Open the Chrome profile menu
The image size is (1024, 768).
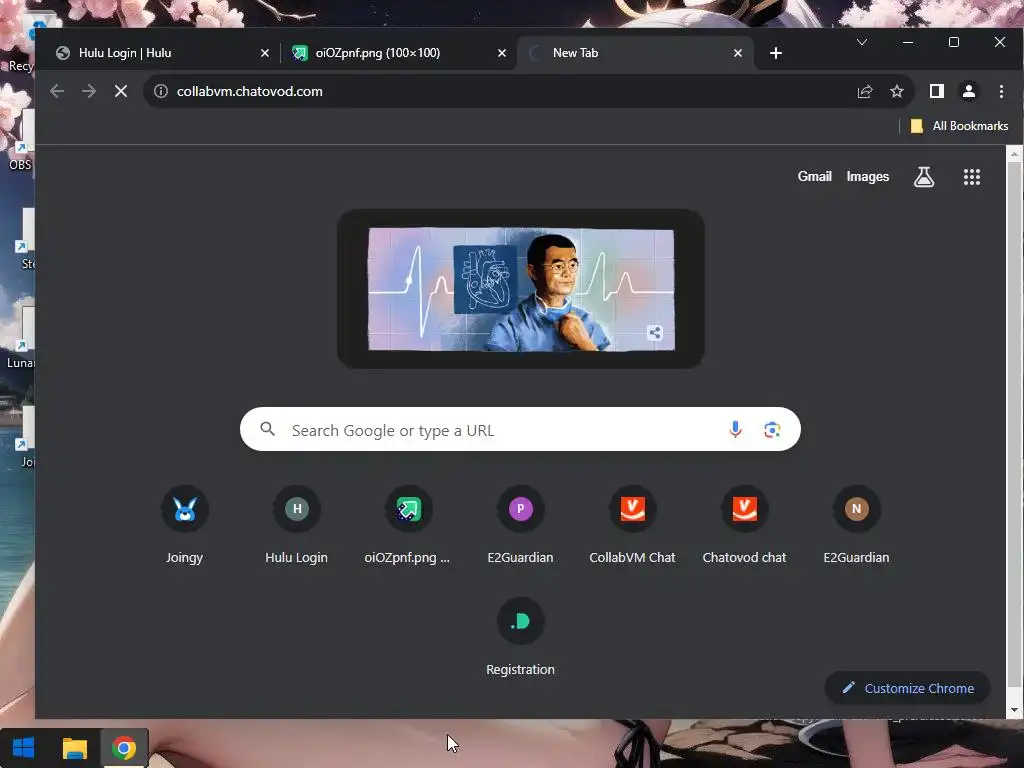coord(968,91)
